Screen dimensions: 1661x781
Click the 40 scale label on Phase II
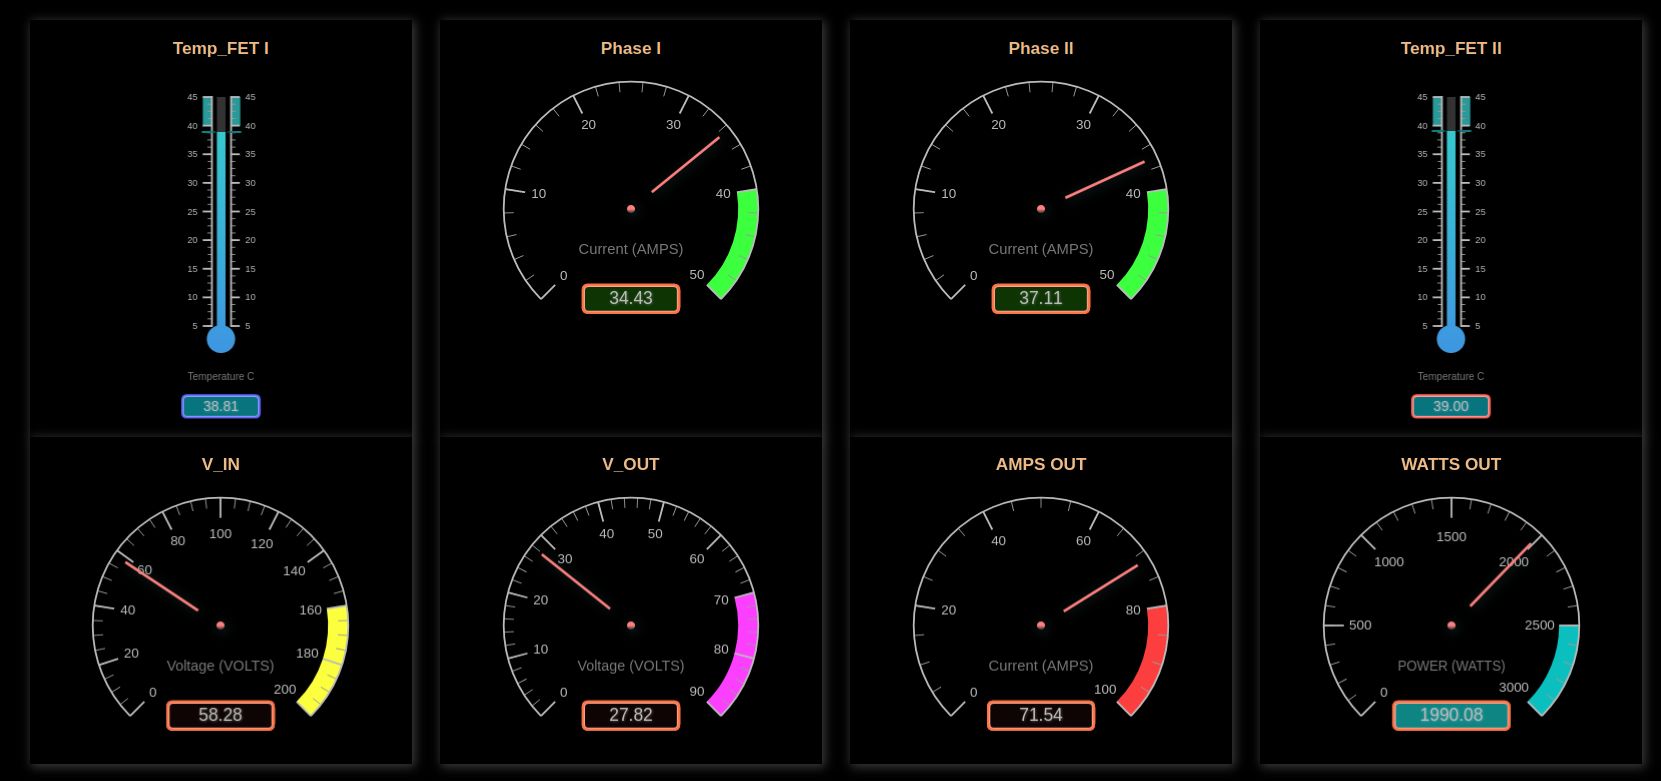[1133, 194]
